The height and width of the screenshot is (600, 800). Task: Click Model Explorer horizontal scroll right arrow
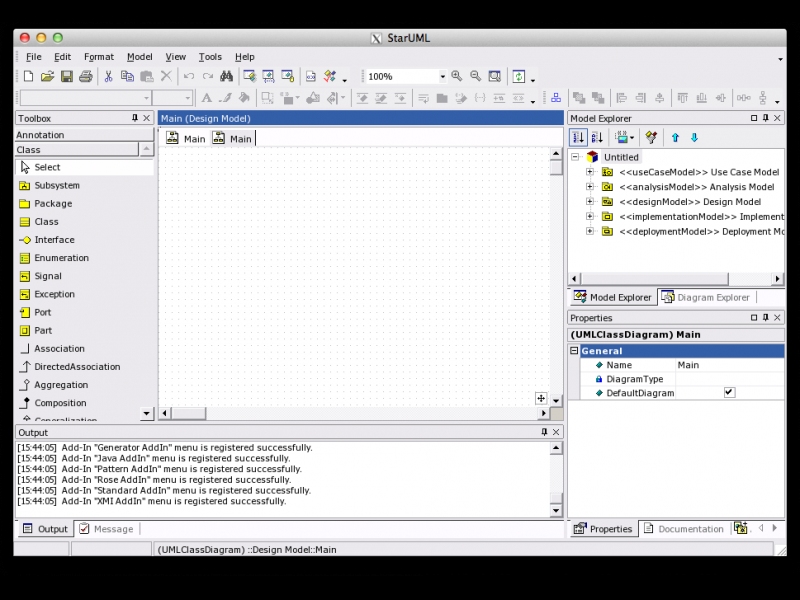point(777,279)
